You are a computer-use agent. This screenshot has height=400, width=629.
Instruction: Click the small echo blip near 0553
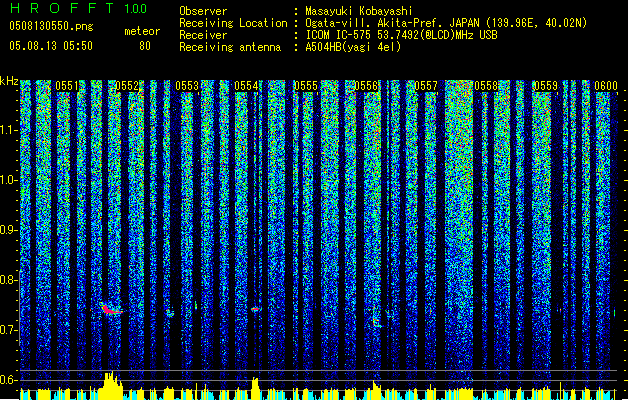tap(170, 313)
